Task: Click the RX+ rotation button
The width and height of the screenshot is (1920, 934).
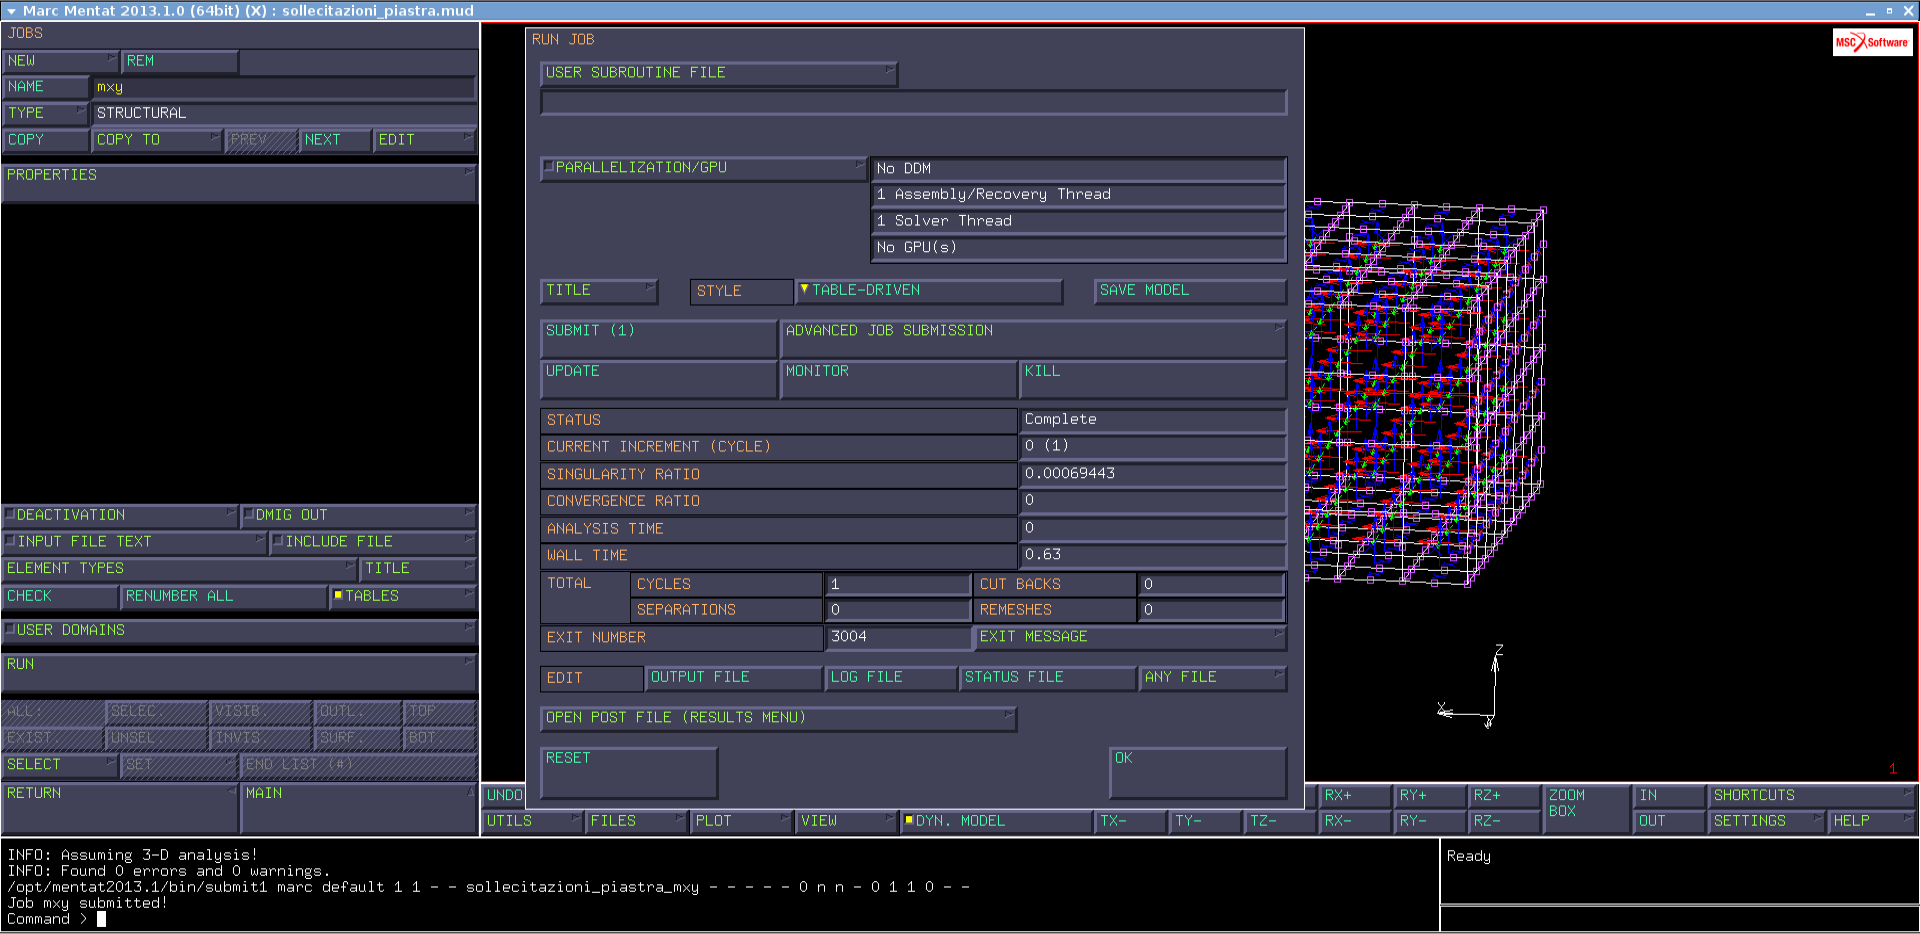Action: tap(1353, 796)
